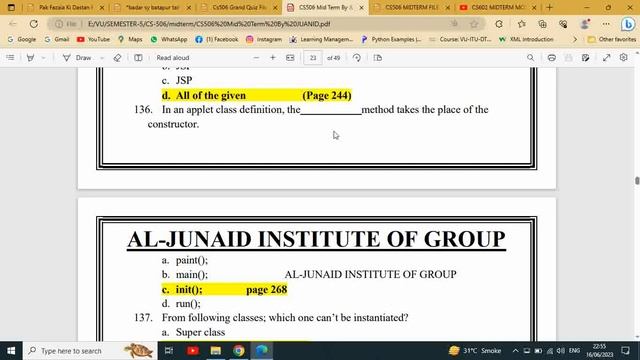
Task: Select the highlight tool in PDF toolbar
Action: click(x=30, y=58)
